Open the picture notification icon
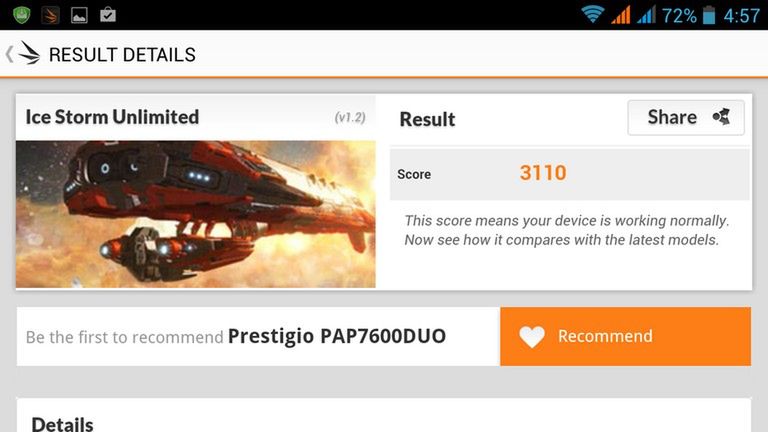 pyautogui.click(x=79, y=15)
